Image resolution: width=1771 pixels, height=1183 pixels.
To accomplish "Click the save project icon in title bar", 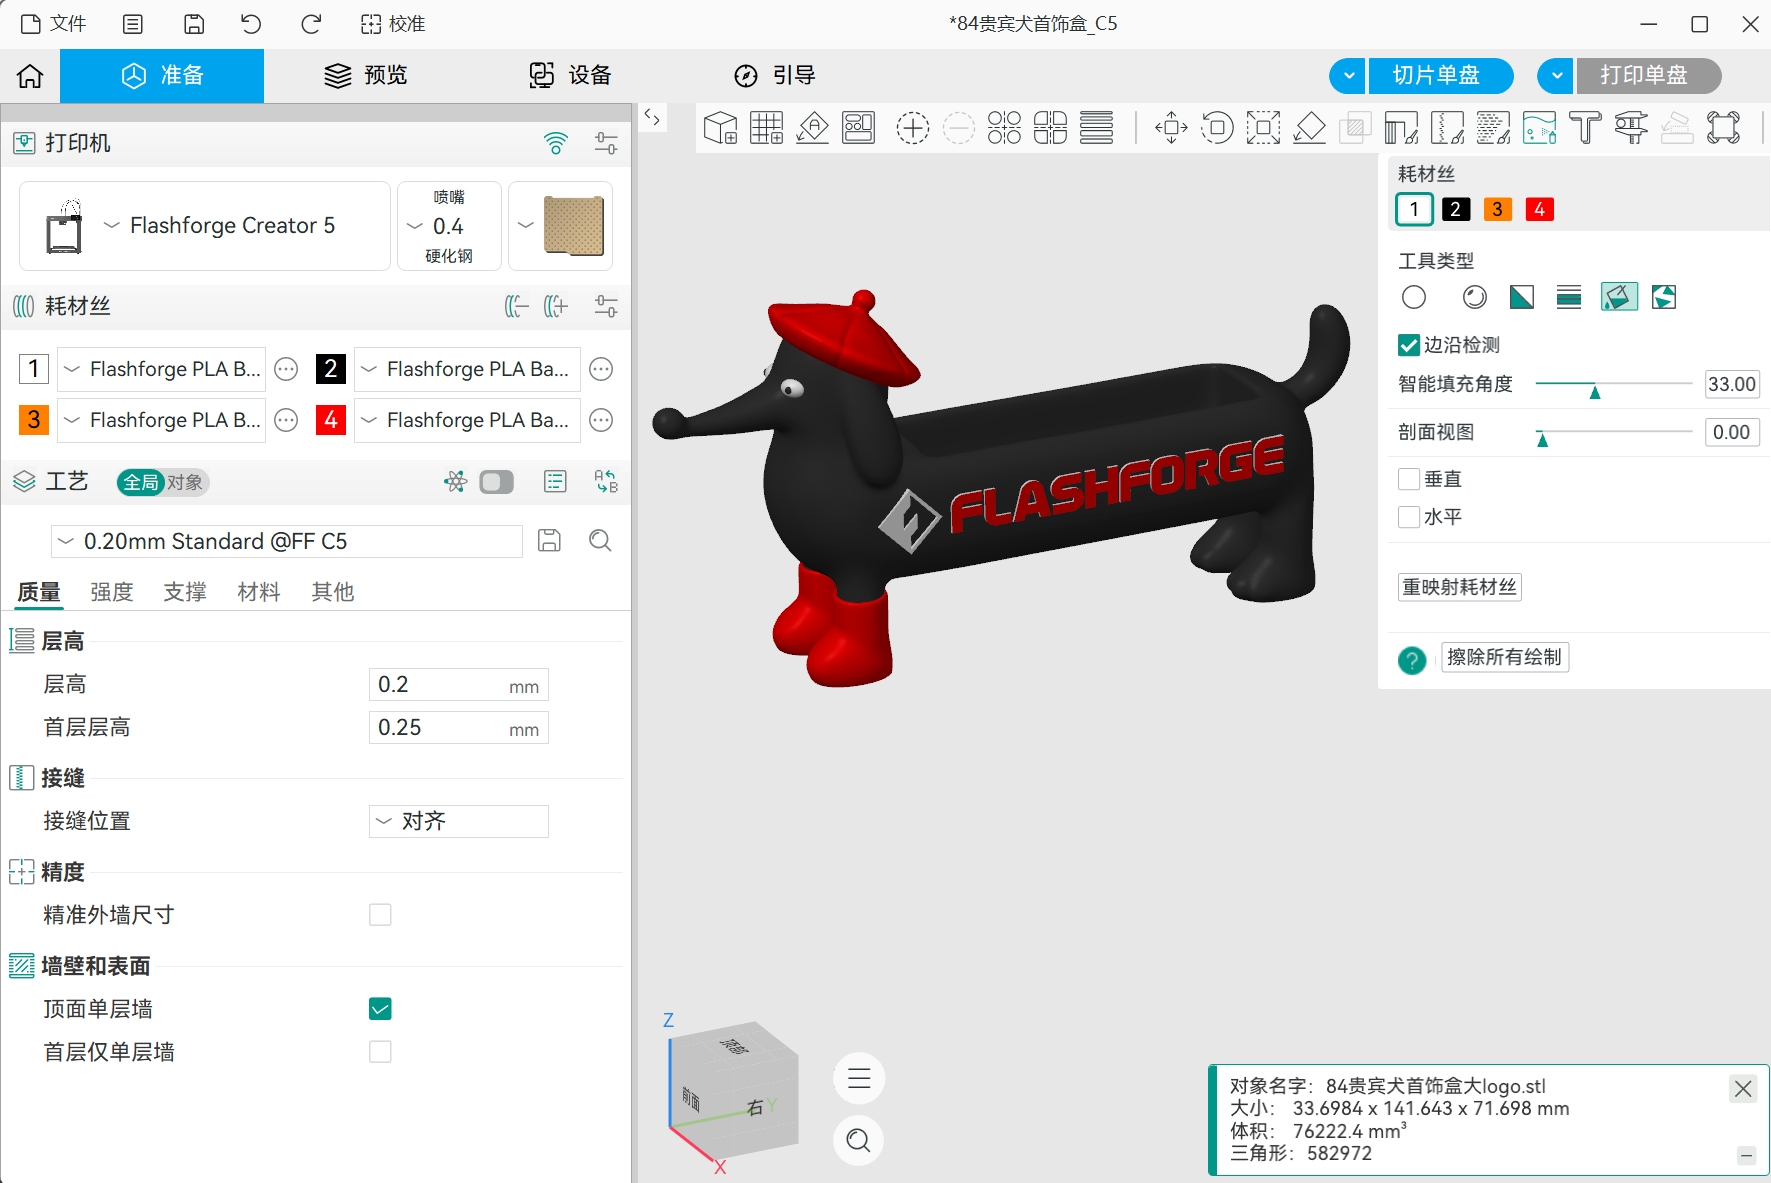I will [194, 24].
